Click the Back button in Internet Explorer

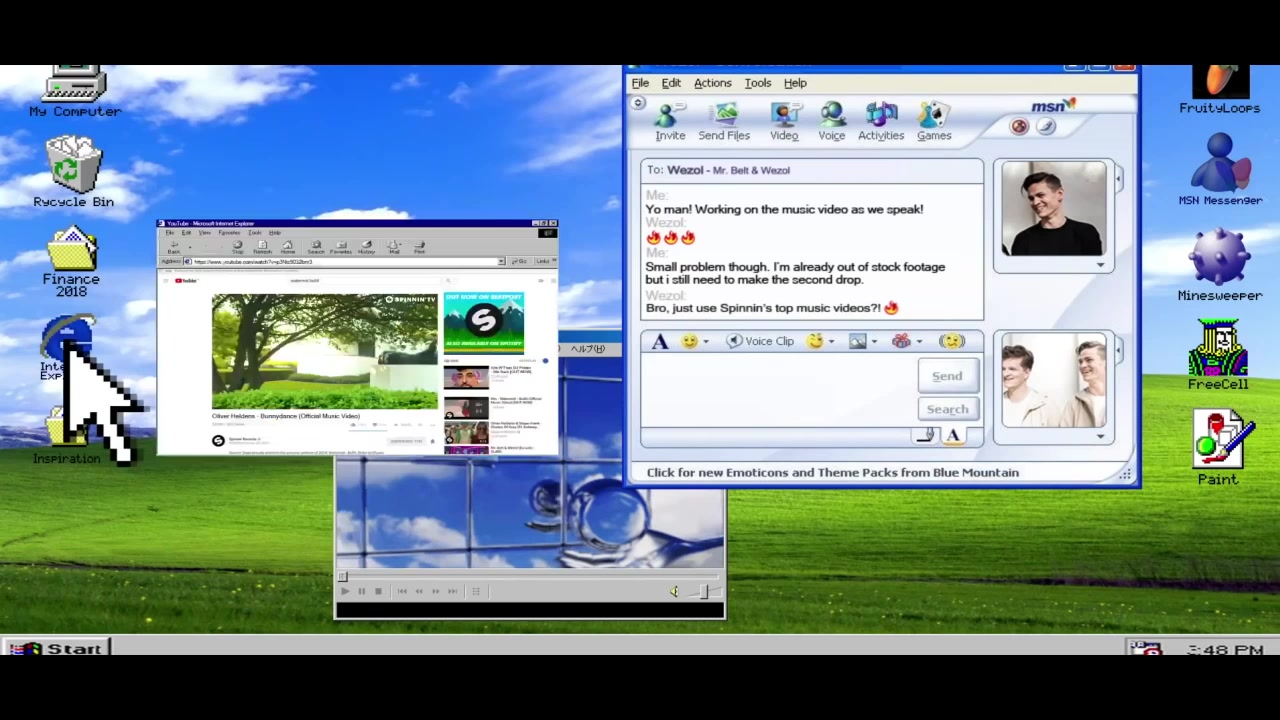coord(174,246)
